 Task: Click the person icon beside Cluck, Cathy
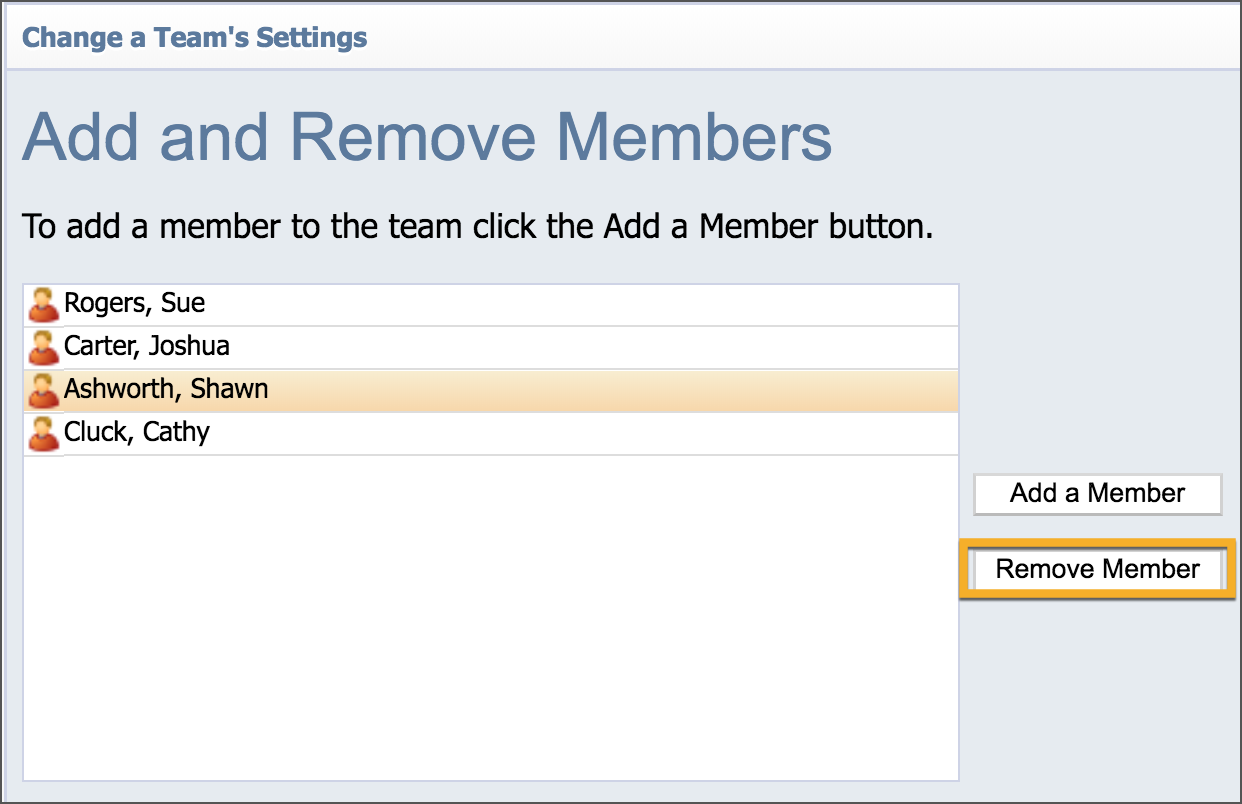(x=43, y=434)
